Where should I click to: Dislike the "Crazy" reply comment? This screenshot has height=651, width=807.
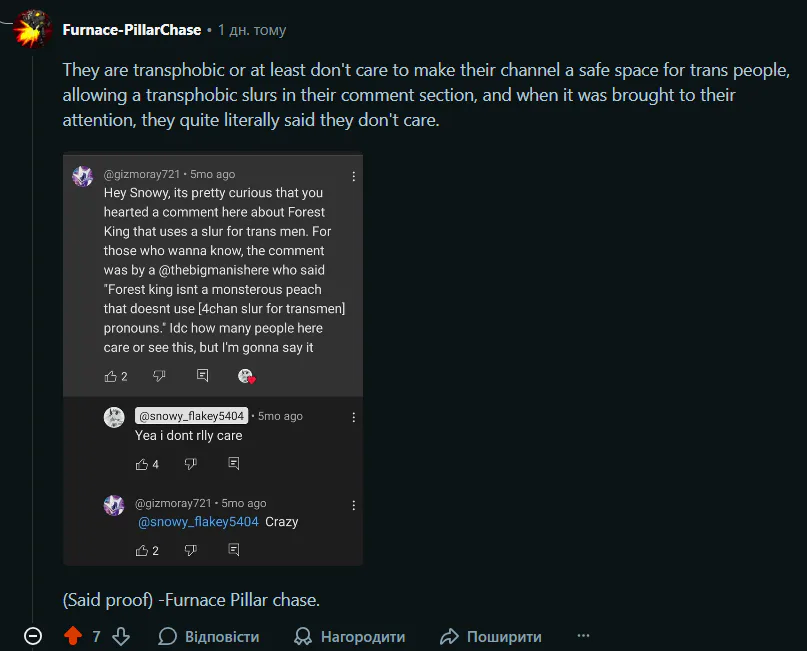coord(190,550)
